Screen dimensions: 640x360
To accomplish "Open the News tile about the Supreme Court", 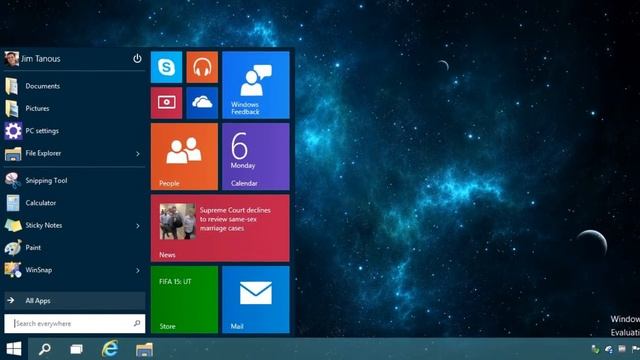I will pyautogui.click(x=220, y=228).
